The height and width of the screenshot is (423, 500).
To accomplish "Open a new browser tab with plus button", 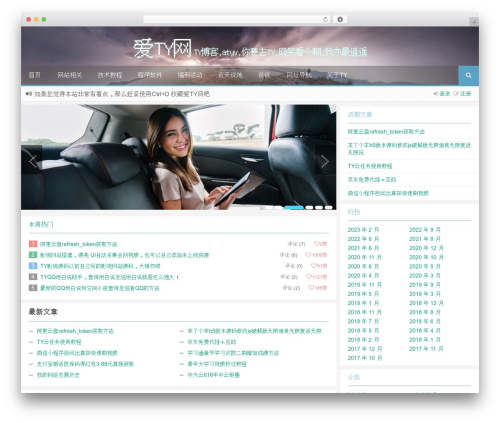I will (474, 22).
